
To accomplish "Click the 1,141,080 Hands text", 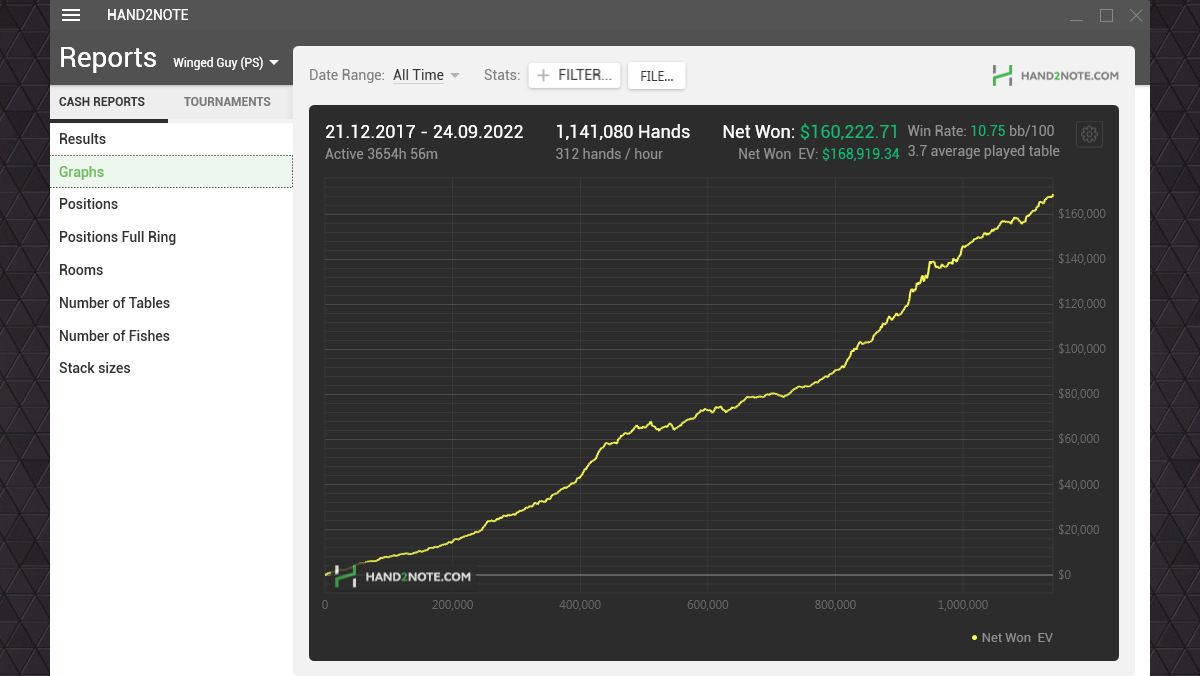I will click(623, 132).
